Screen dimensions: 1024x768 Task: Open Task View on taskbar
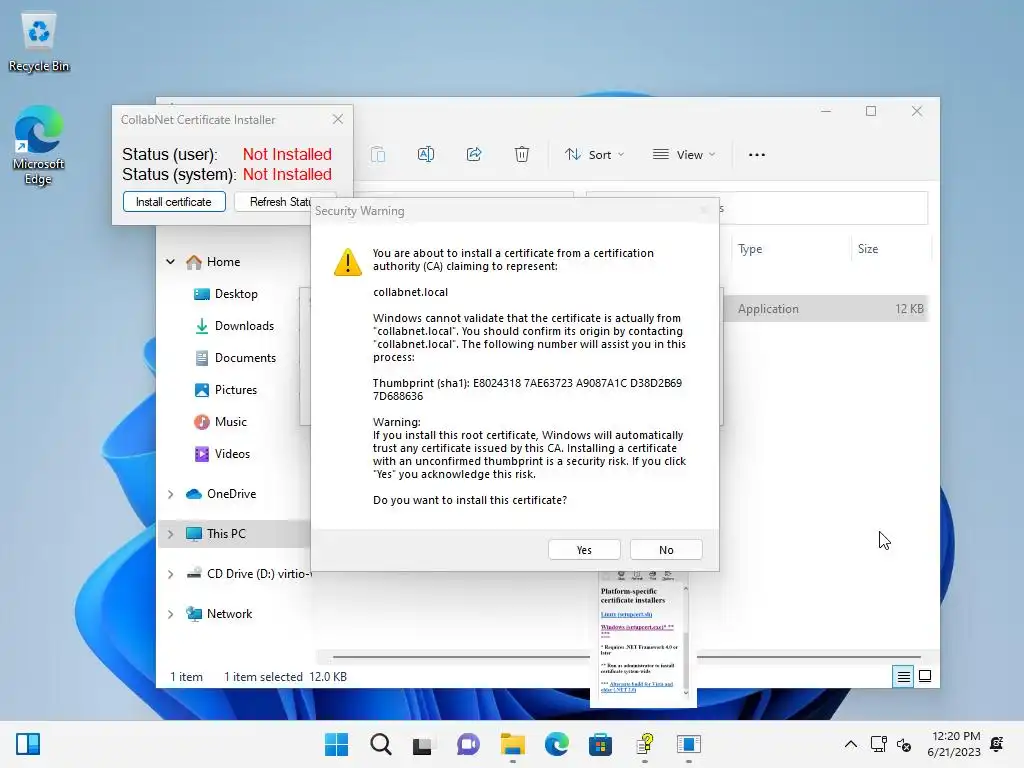pos(424,744)
